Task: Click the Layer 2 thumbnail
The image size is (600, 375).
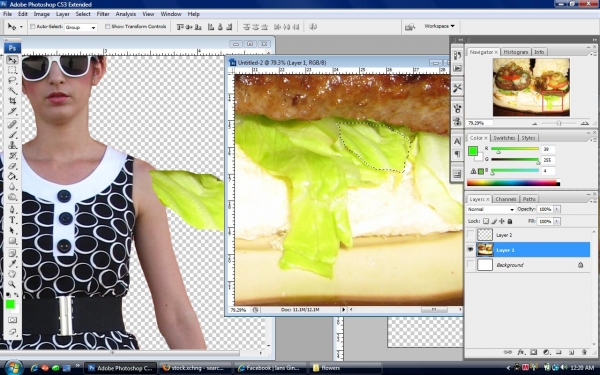Action: click(x=485, y=235)
